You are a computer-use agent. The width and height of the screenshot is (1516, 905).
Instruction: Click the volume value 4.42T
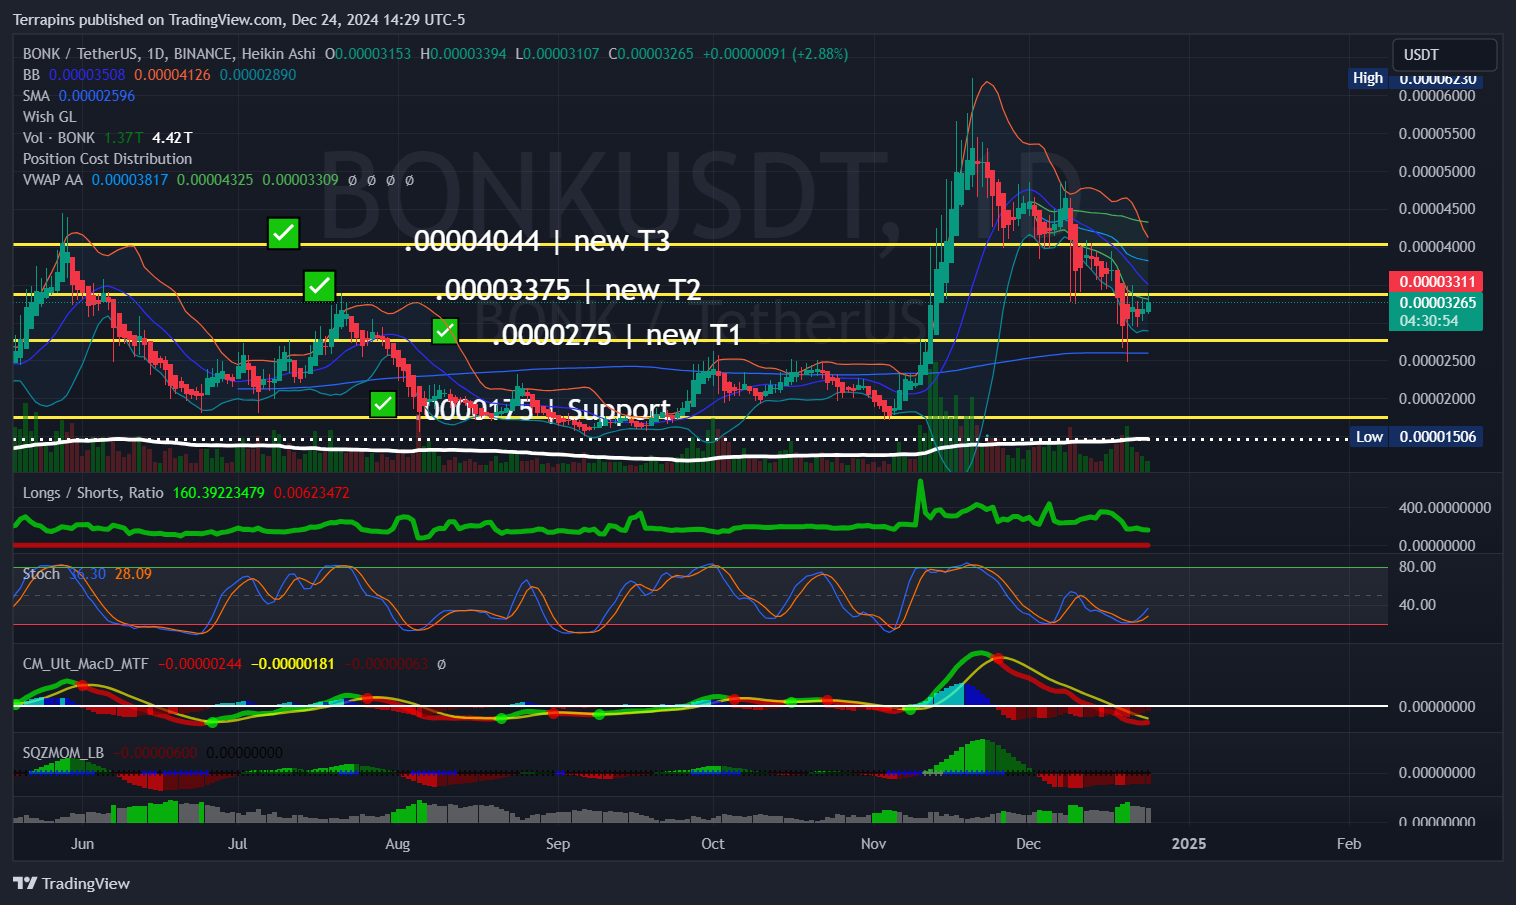pos(172,138)
